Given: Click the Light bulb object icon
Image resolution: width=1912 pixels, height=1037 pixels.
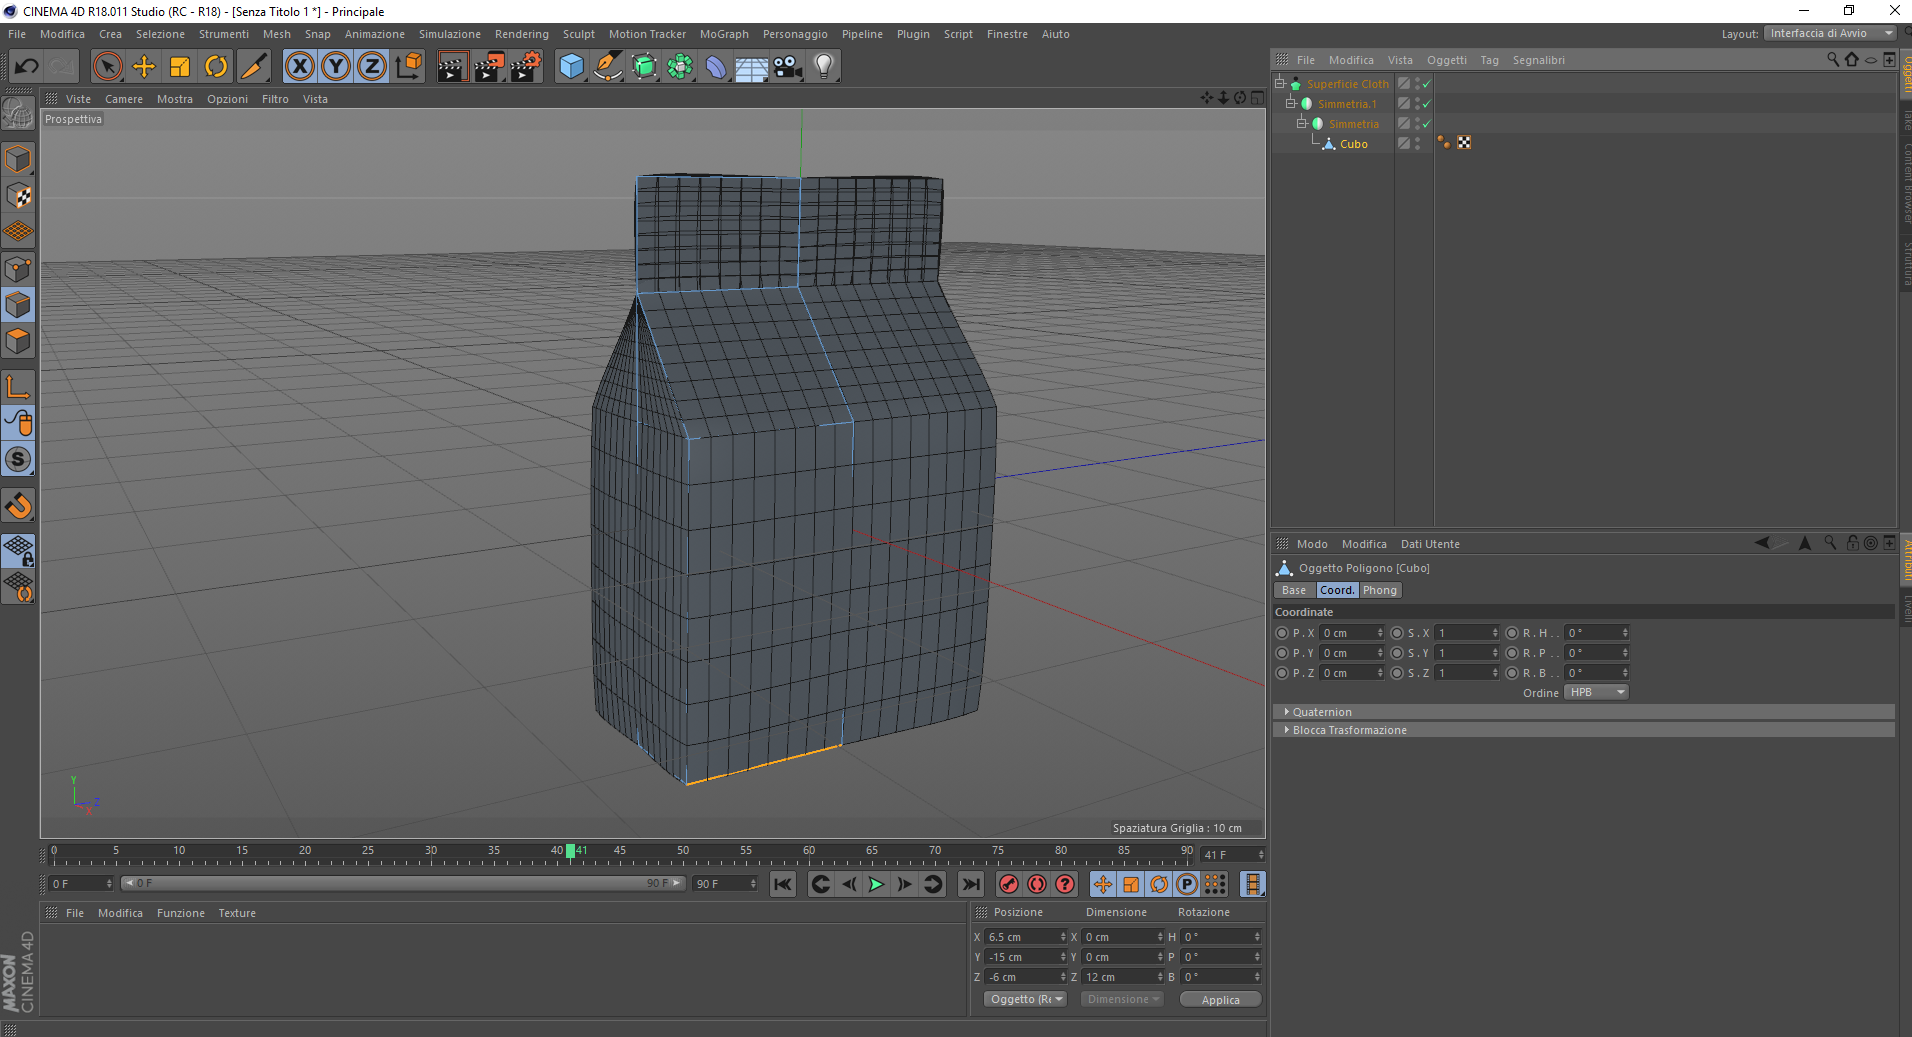Looking at the screenshot, I should click(823, 67).
